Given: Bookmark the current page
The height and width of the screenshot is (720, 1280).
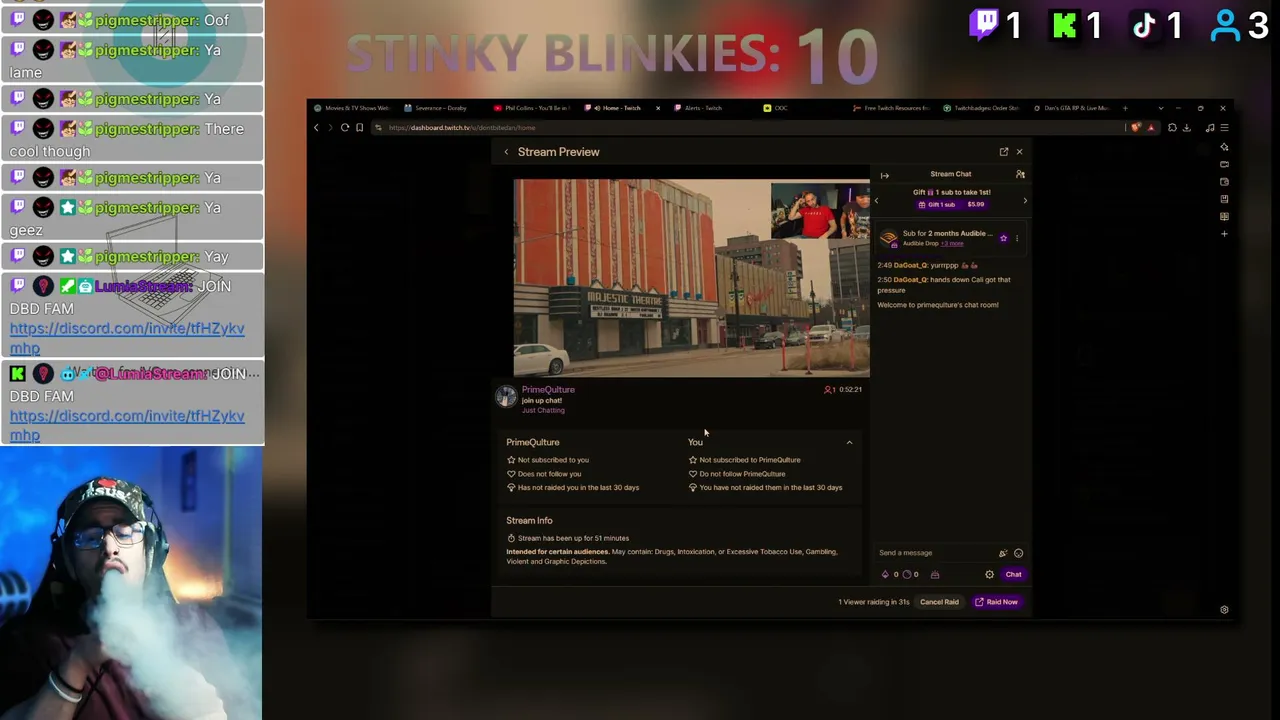Looking at the screenshot, I should point(360,128).
